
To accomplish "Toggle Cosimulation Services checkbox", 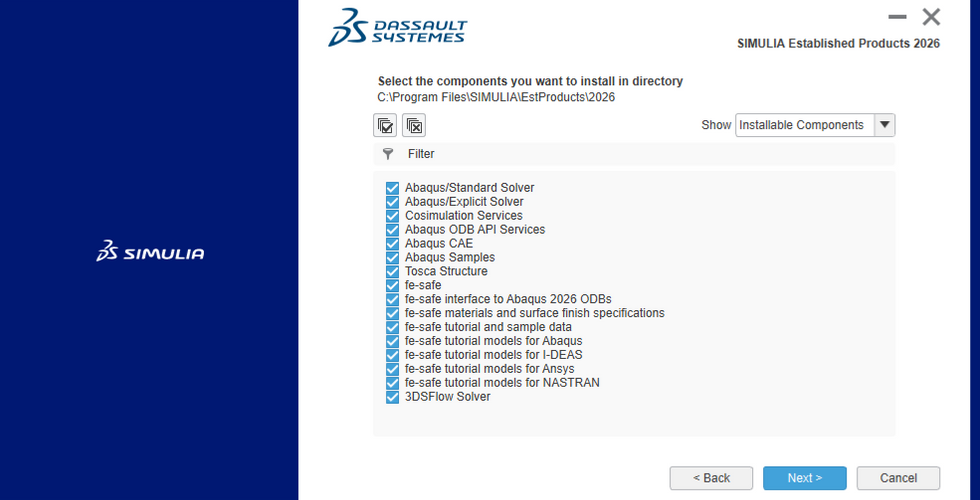I will tap(392, 216).
